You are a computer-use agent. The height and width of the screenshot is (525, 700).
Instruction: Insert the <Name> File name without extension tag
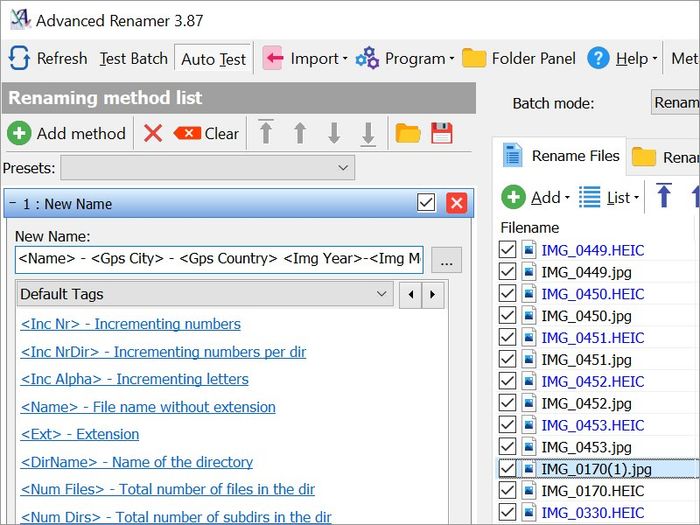tap(148, 407)
